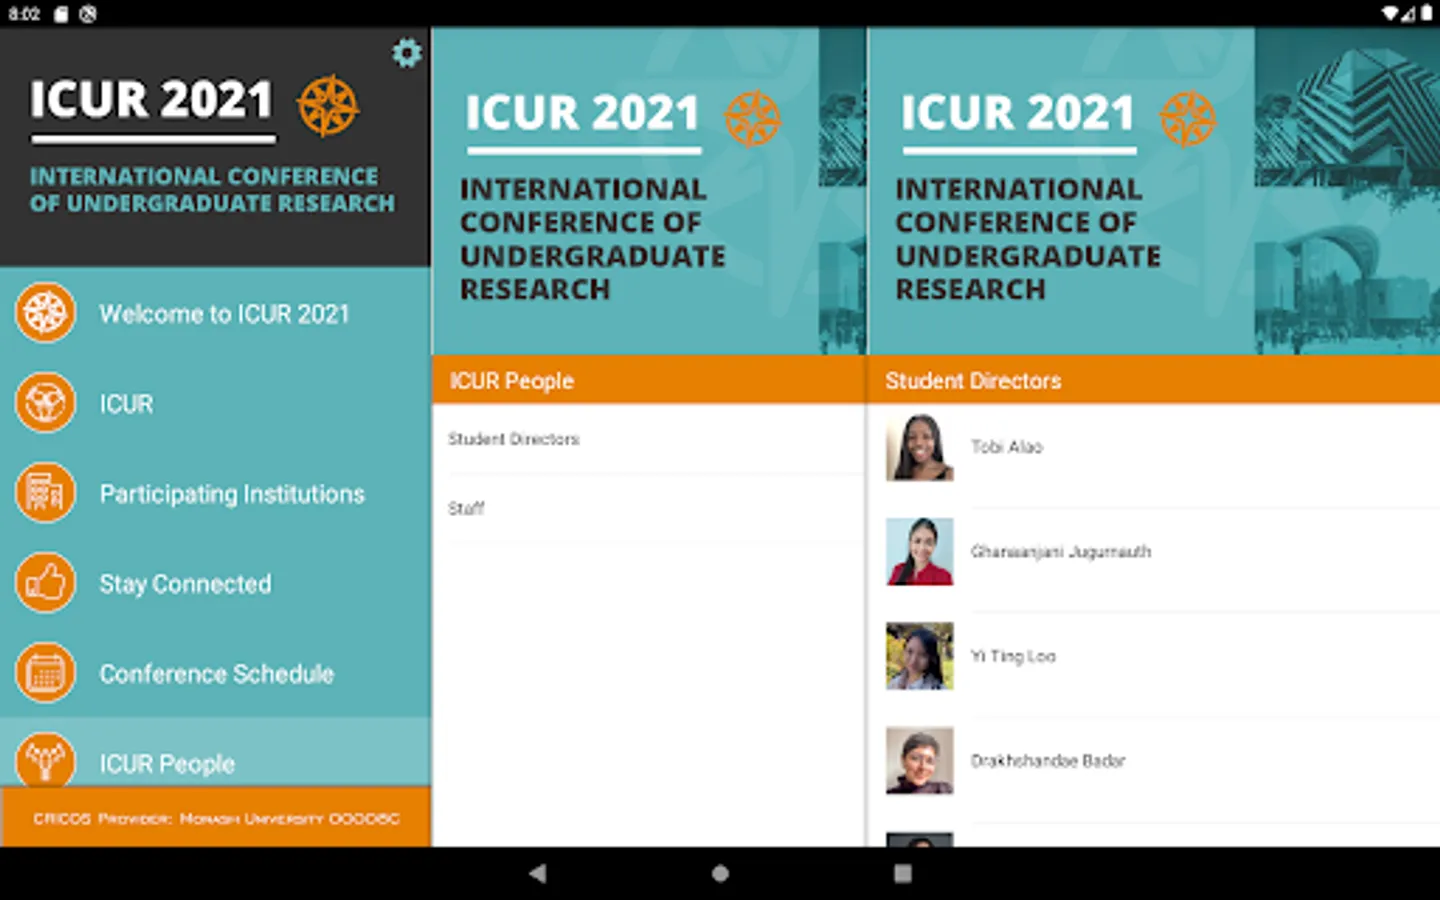This screenshot has height=900, width=1440.
Task: View Tobi Alao's profile photo
Action: coord(919,447)
